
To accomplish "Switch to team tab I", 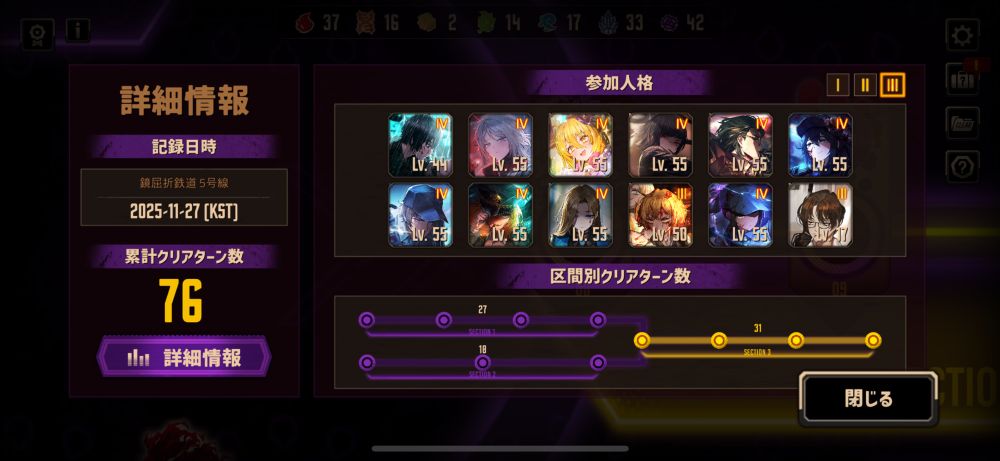I will [x=838, y=85].
